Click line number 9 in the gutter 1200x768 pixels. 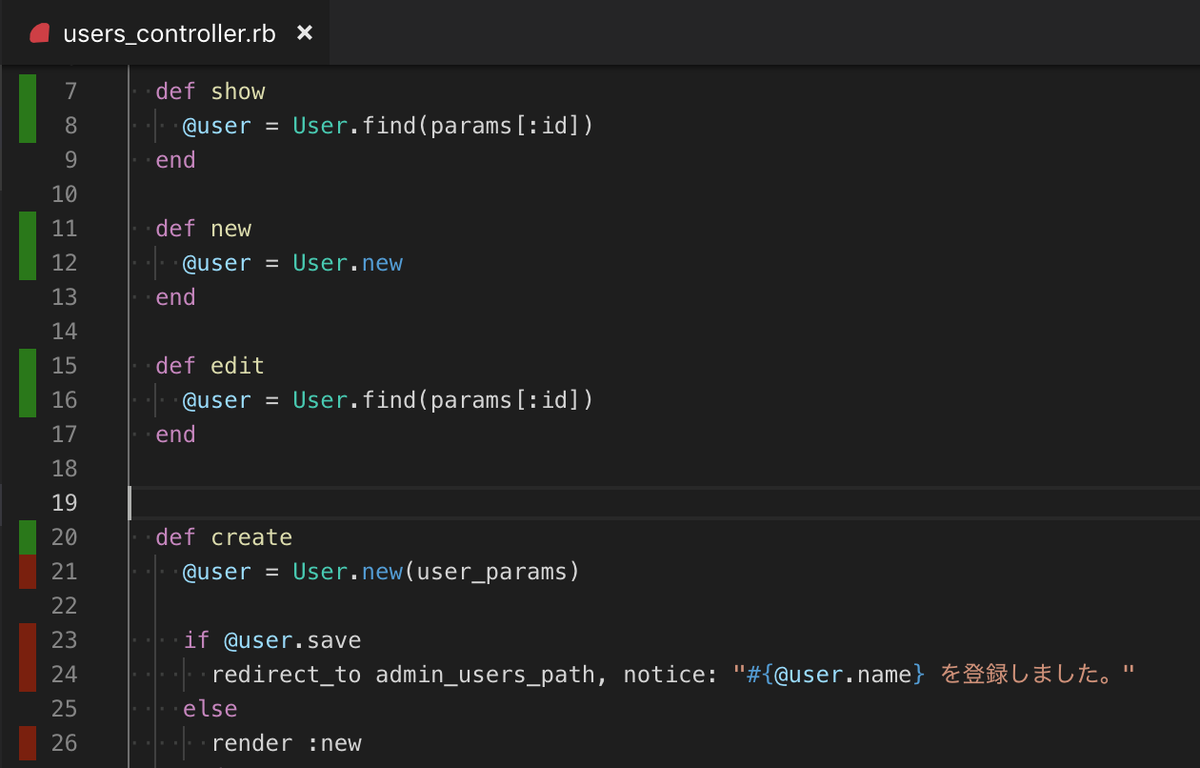pos(70,160)
